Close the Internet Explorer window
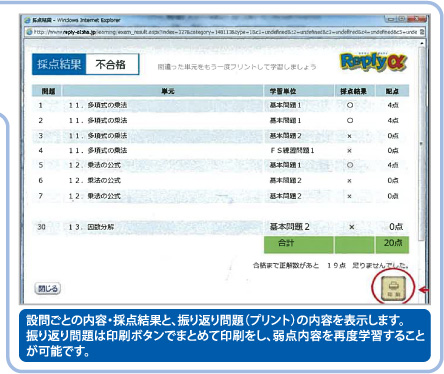444x374 pixels. [x=418, y=19]
